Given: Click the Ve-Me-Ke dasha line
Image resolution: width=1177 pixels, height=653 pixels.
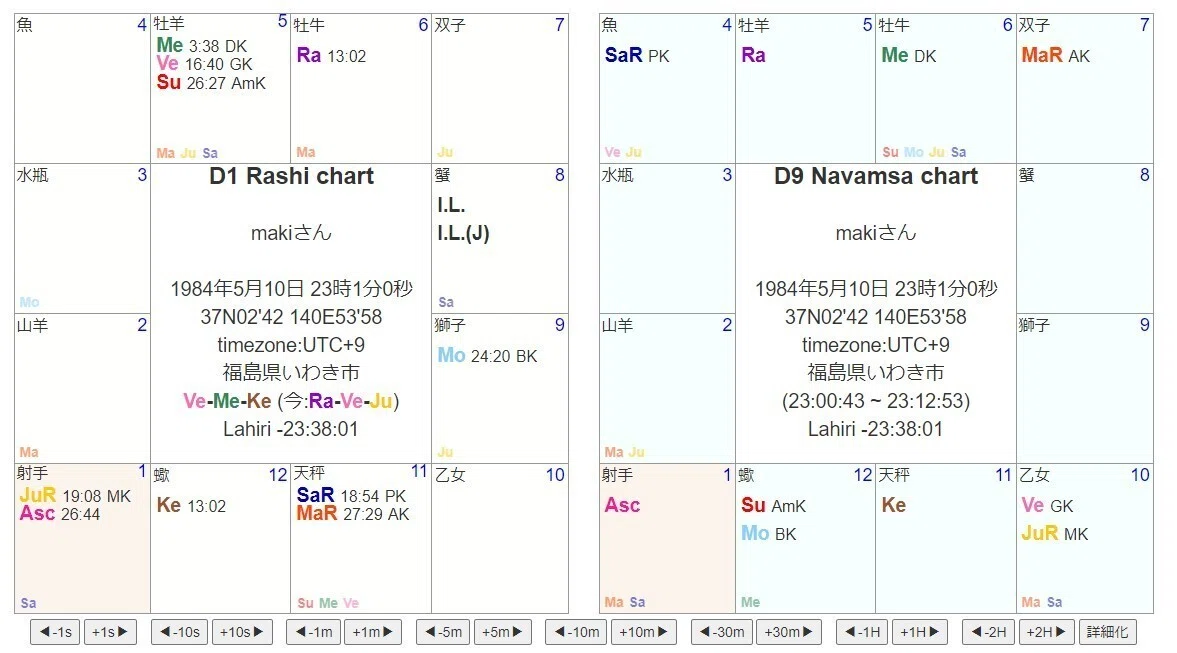Looking at the screenshot, I should tap(291, 401).
